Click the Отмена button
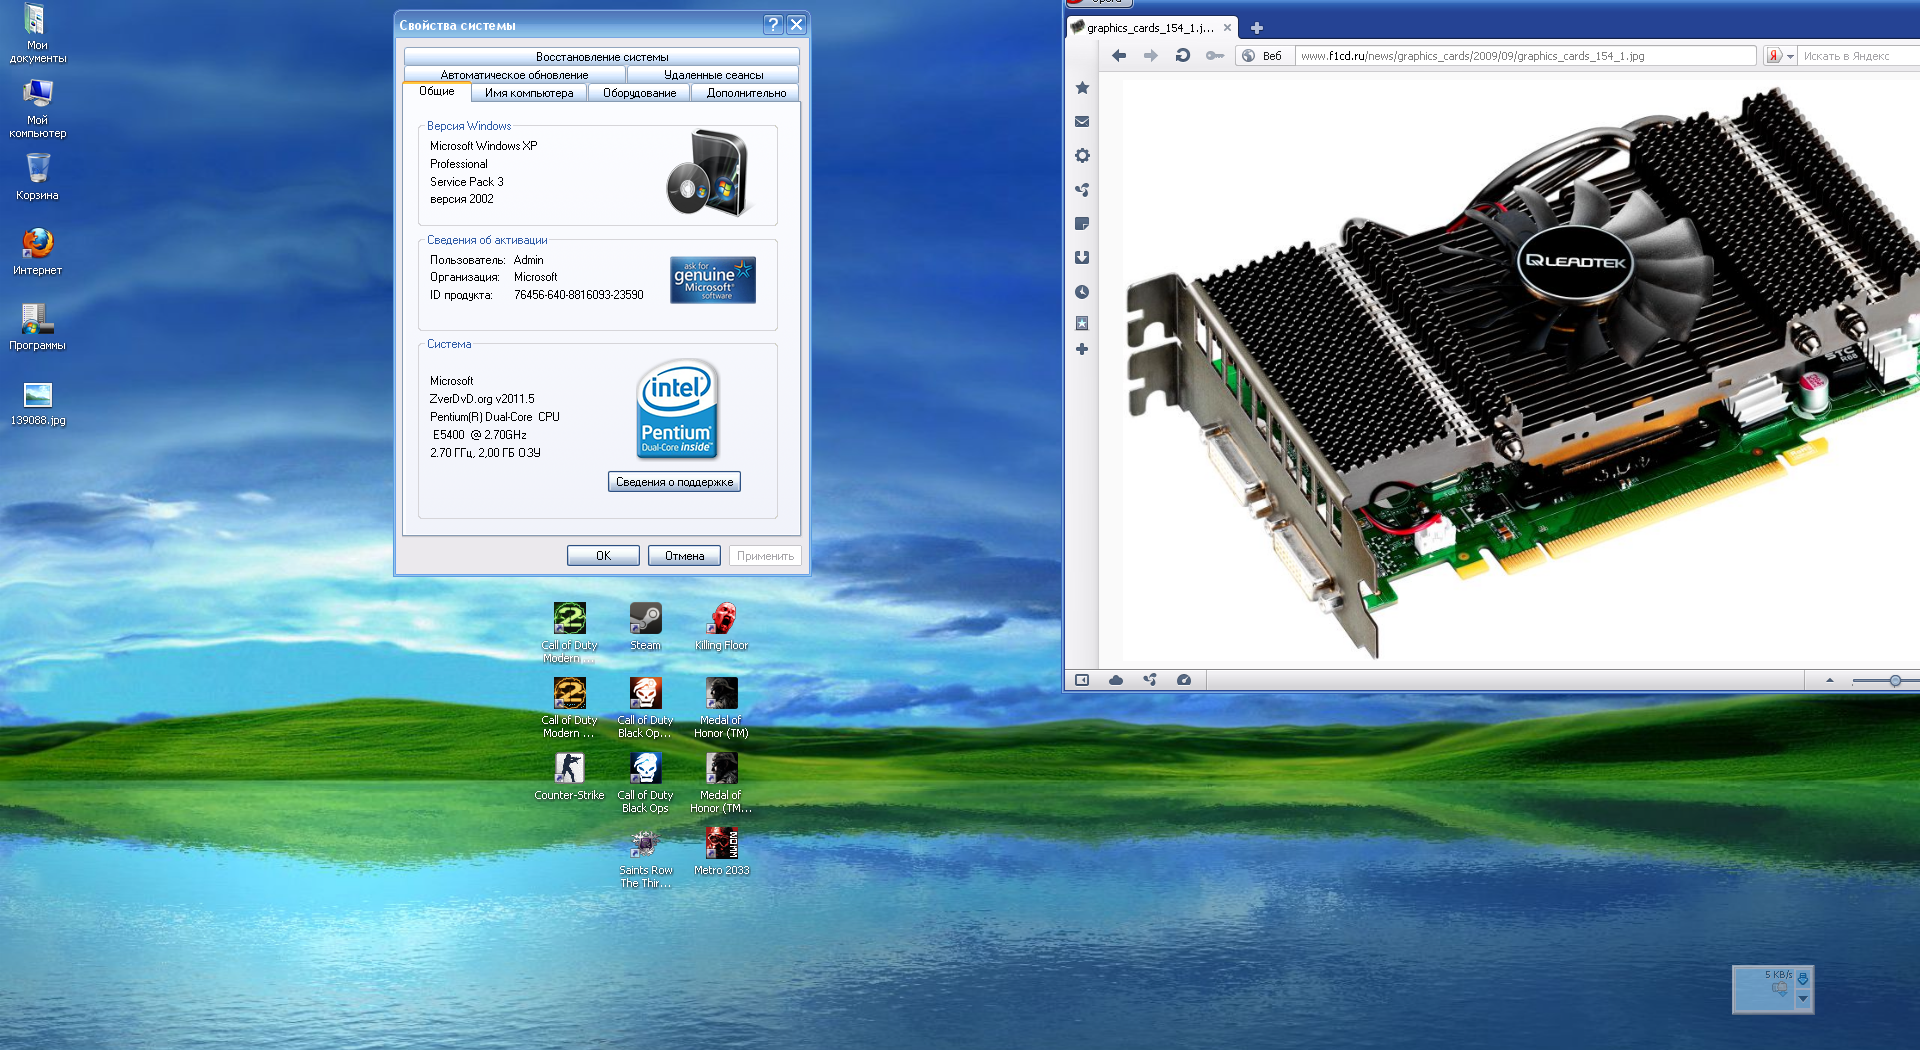1920x1050 pixels. point(684,556)
